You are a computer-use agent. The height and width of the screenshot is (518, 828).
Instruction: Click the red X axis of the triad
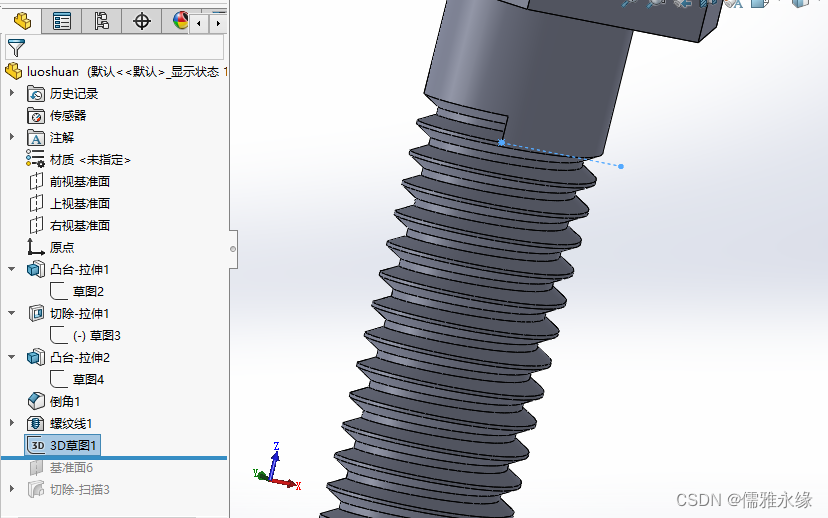(286, 483)
